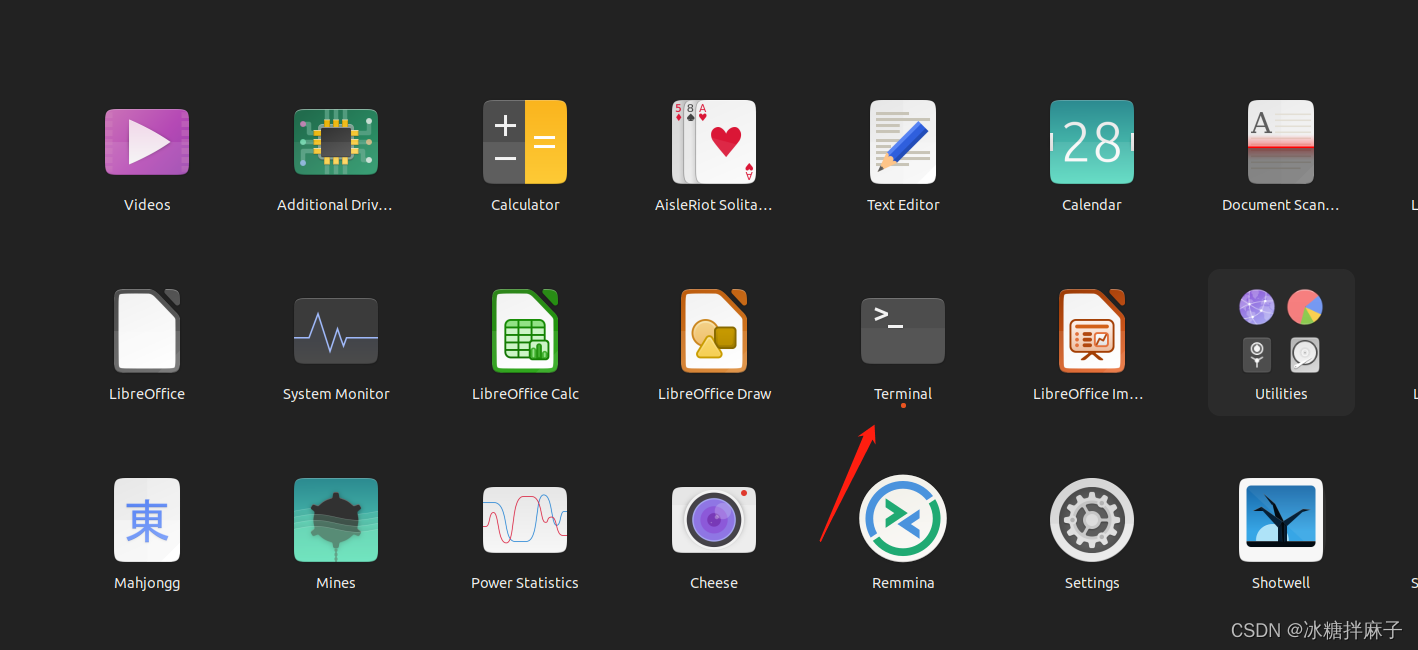The image size is (1418, 650).
Task: Click the "System Monitor" label
Action: [x=336, y=394]
